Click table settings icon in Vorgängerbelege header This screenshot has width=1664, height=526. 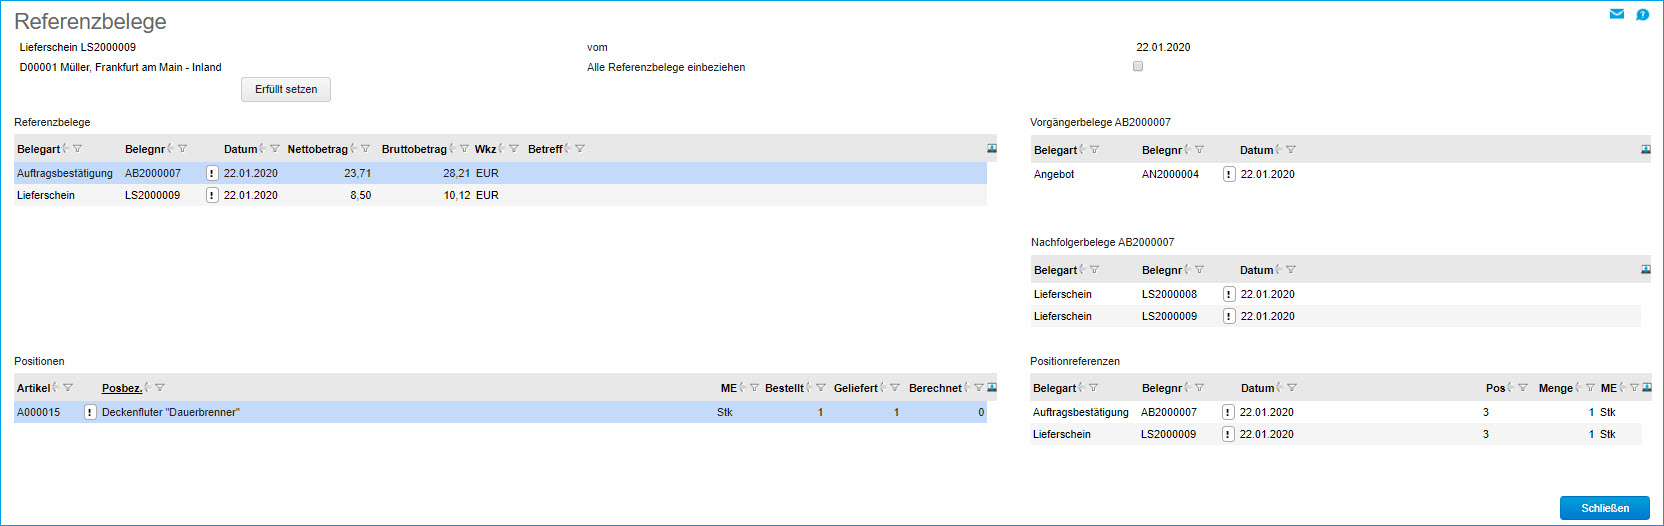(1646, 149)
